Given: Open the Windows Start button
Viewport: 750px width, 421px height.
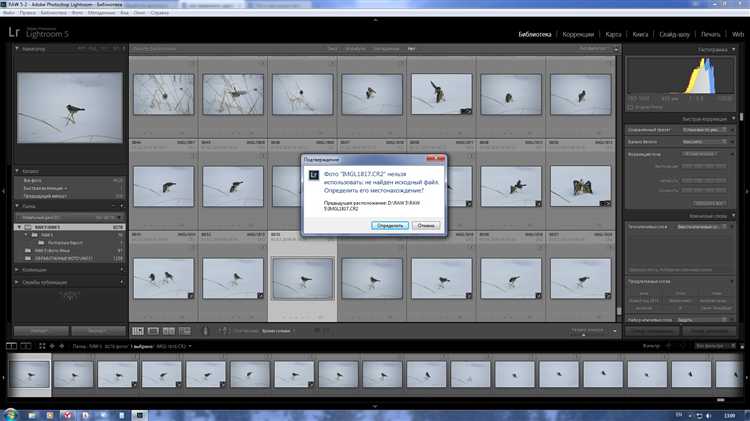Looking at the screenshot, I should point(10,414).
